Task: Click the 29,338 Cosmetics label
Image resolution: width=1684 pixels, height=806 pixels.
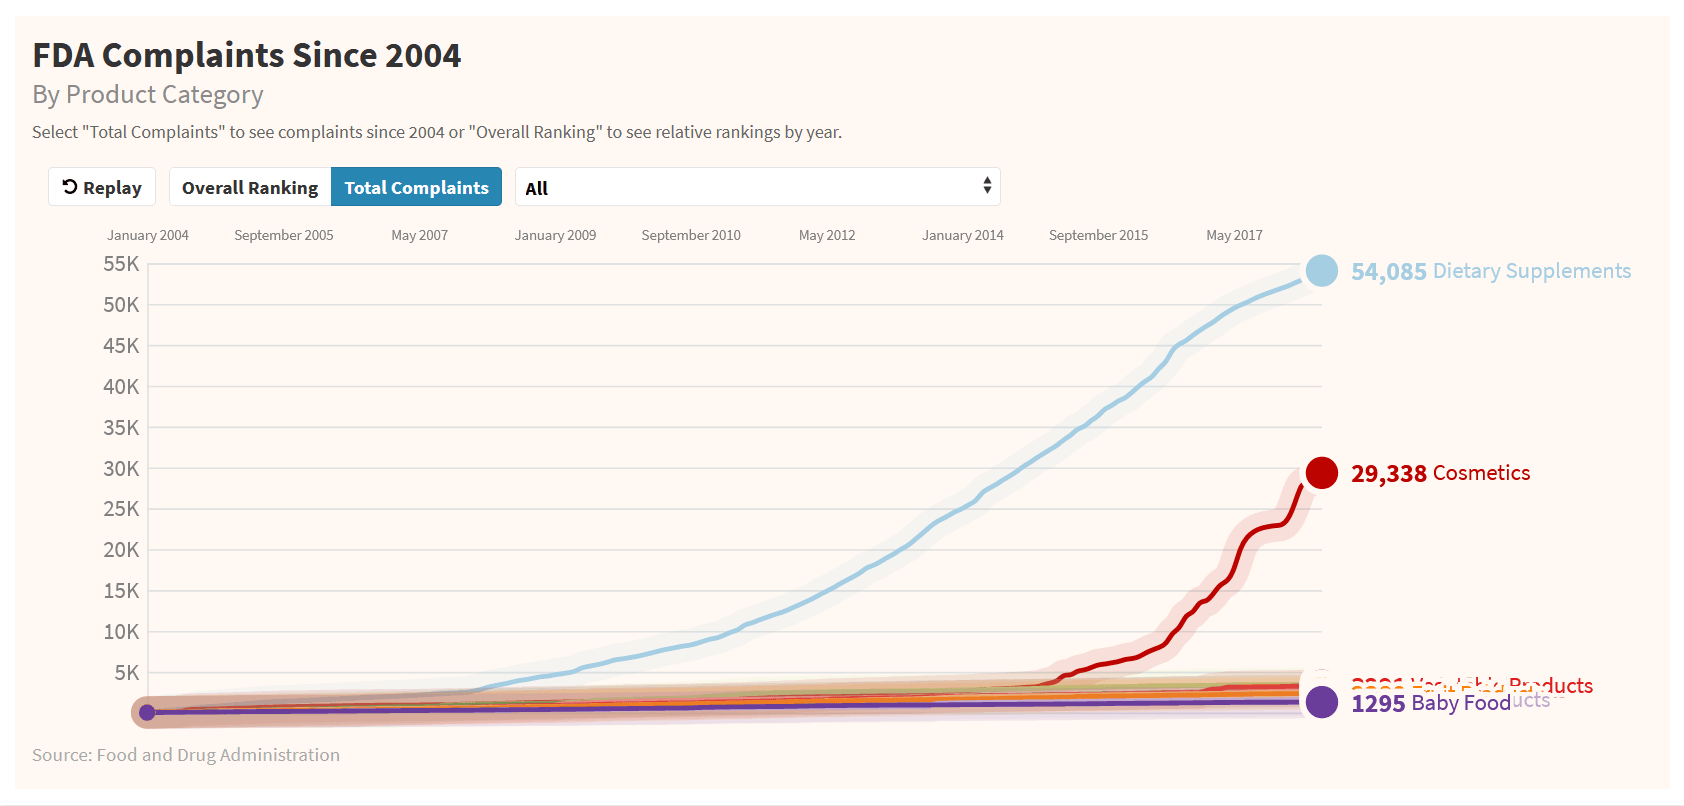Action: pyautogui.click(x=1440, y=473)
